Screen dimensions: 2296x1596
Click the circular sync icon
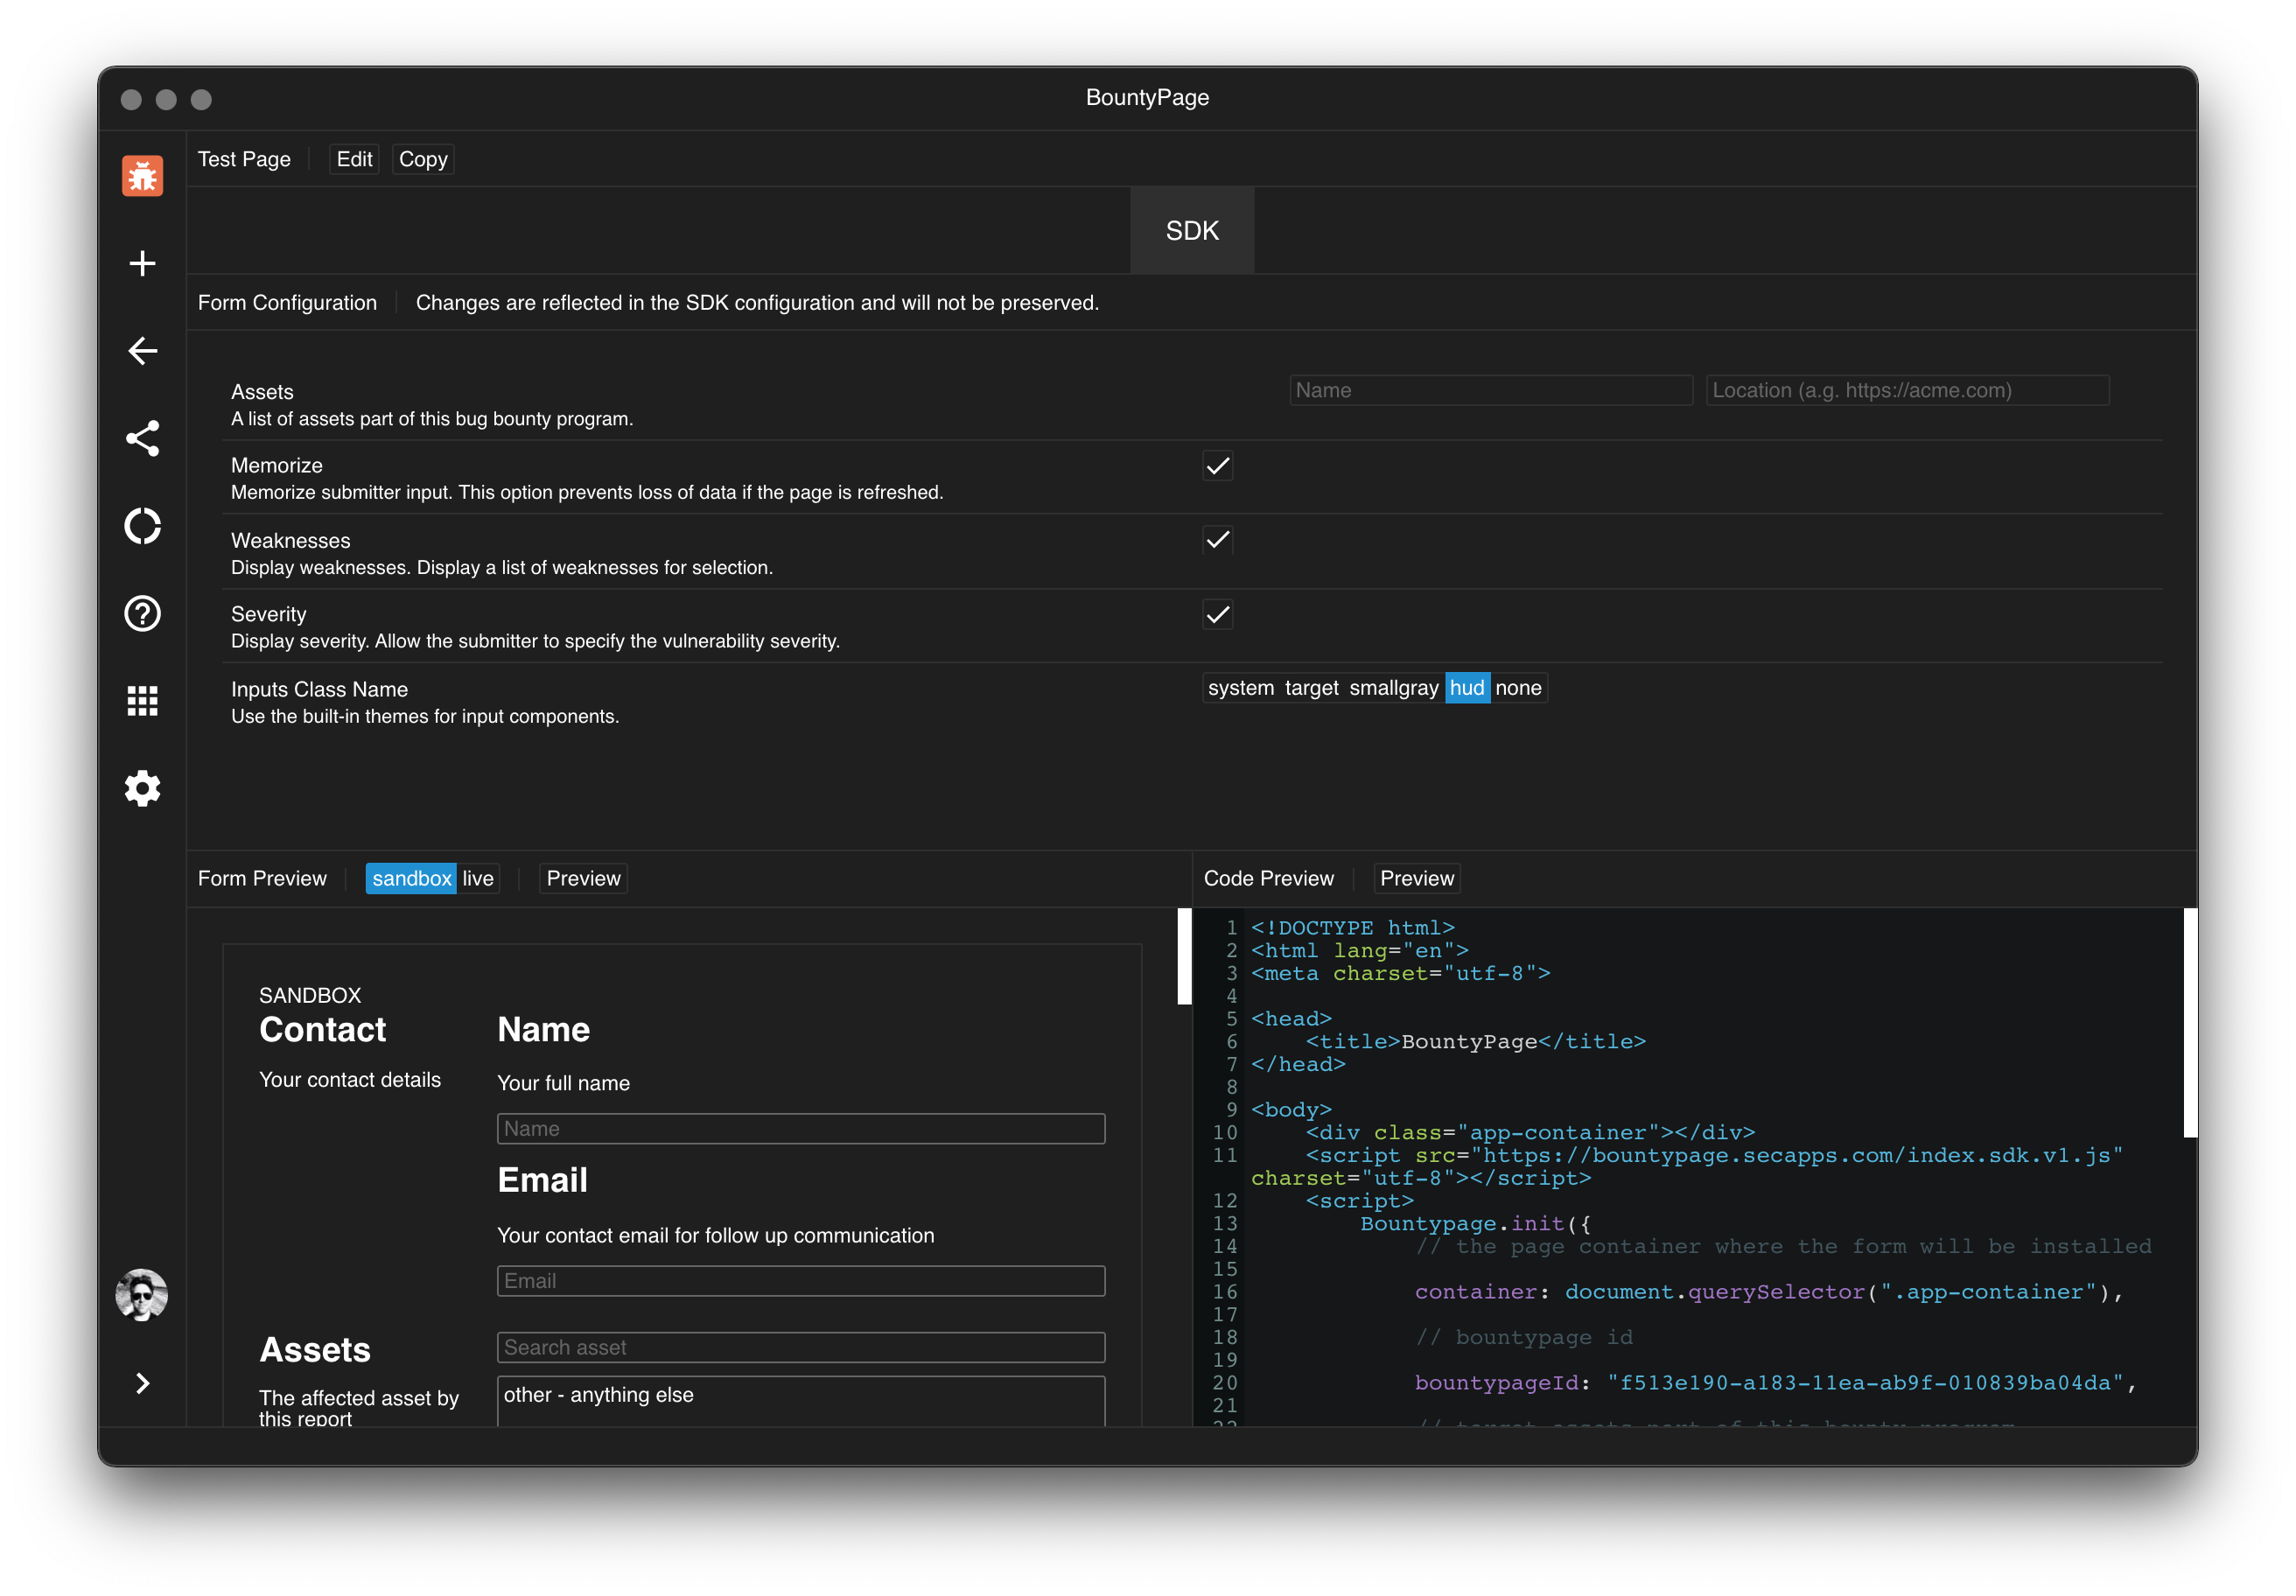(x=142, y=526)
